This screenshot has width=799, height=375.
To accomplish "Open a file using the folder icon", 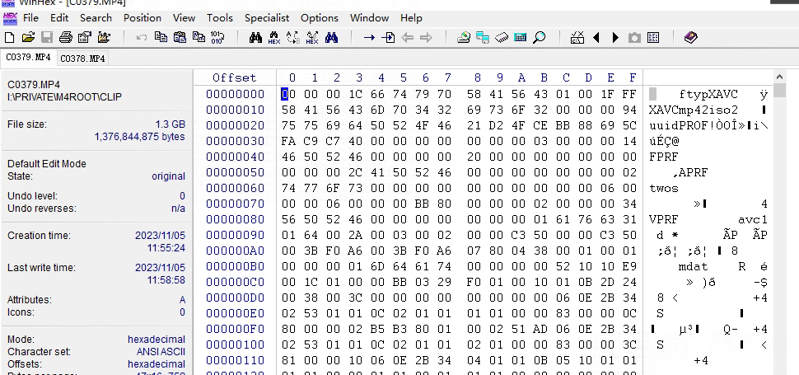I will click(28, 37).
